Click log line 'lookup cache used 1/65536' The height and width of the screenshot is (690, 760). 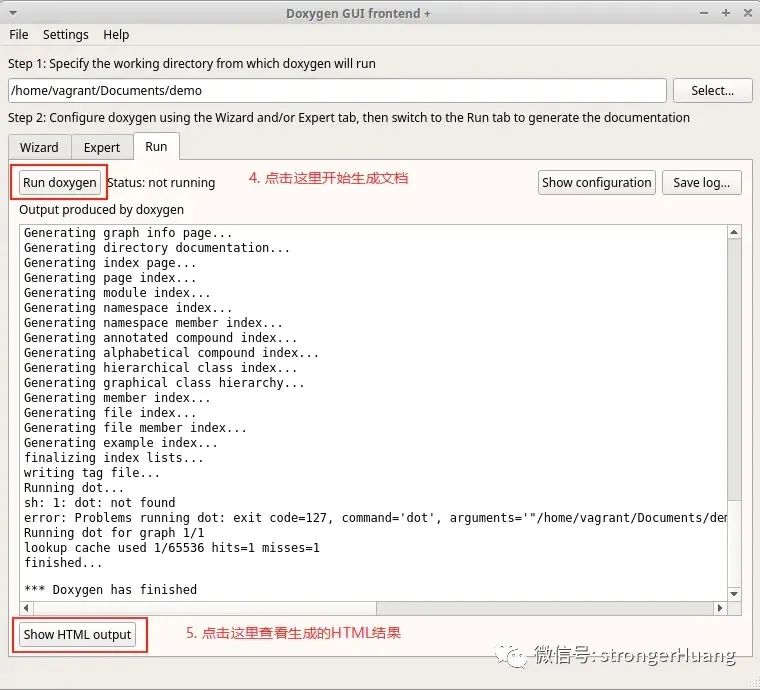[x=172, y=549]
